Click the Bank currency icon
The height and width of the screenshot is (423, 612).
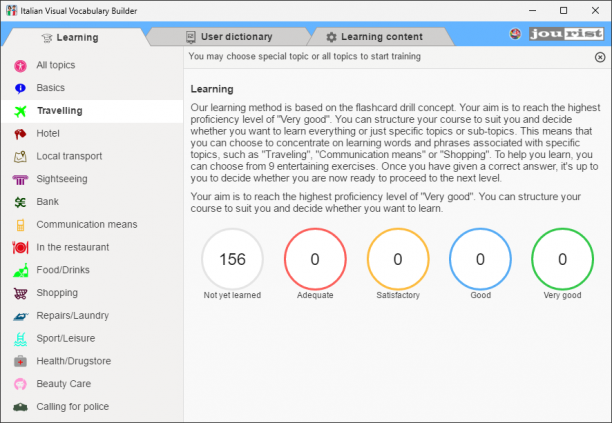20,202
